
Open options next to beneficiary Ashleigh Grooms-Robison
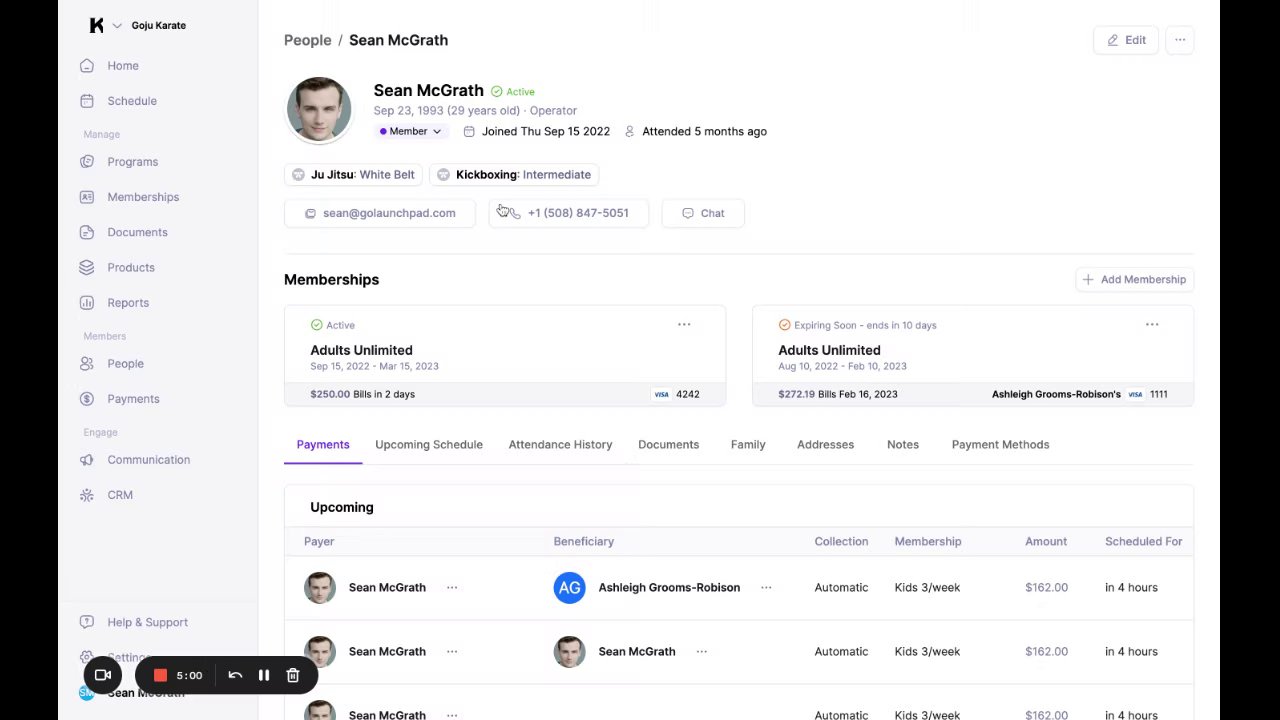(766, 588)
